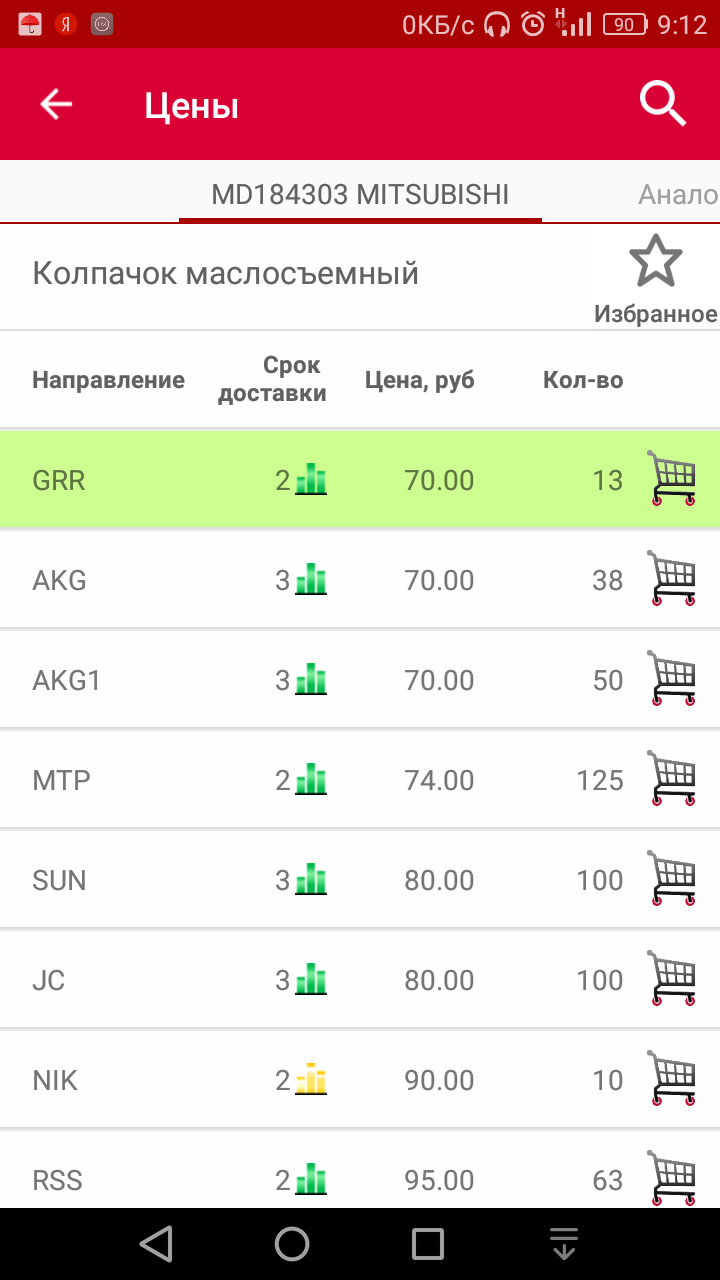
Task: Tap the back arrow in header
Action: click(x=56, y=104)
